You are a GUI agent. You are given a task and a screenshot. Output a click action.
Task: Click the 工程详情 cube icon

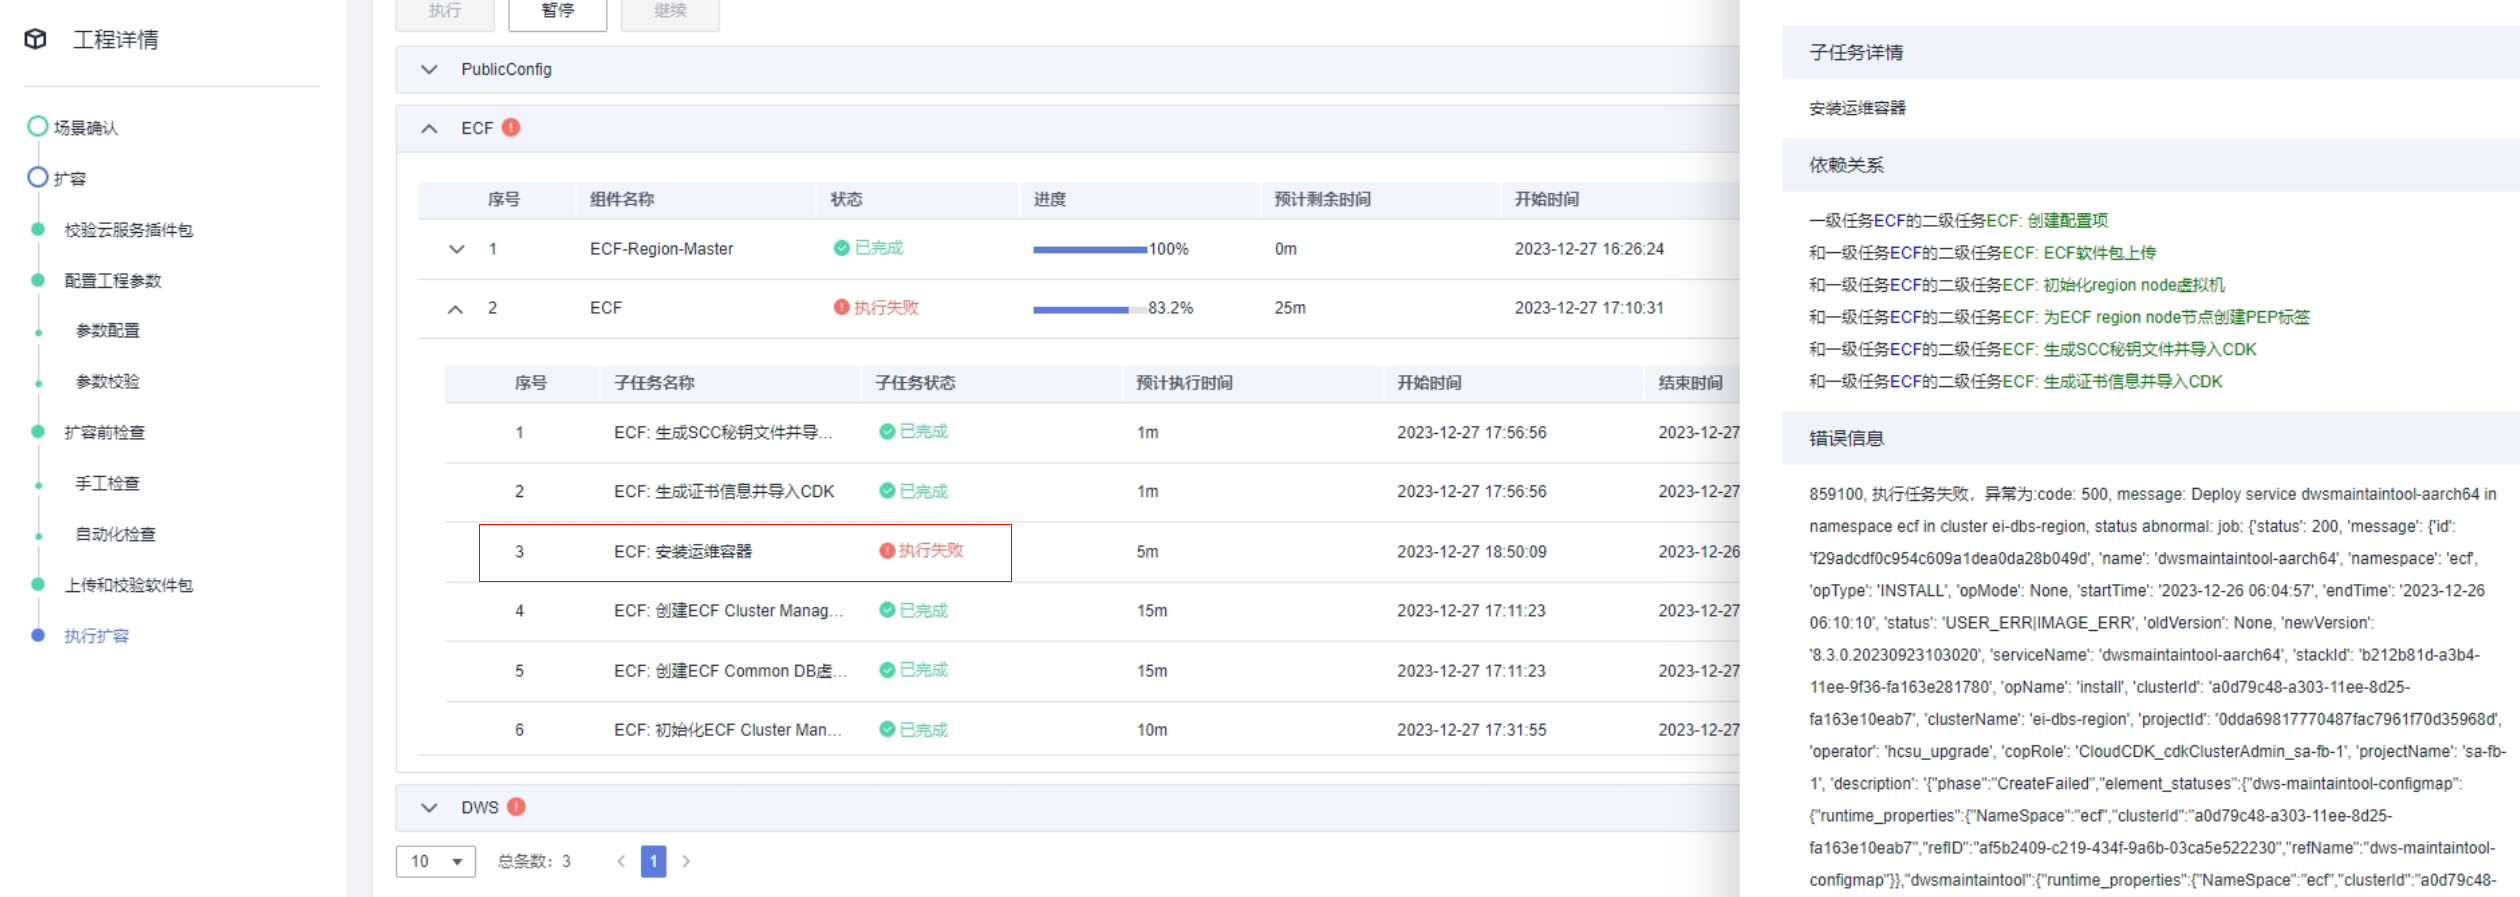pos(36,39)
